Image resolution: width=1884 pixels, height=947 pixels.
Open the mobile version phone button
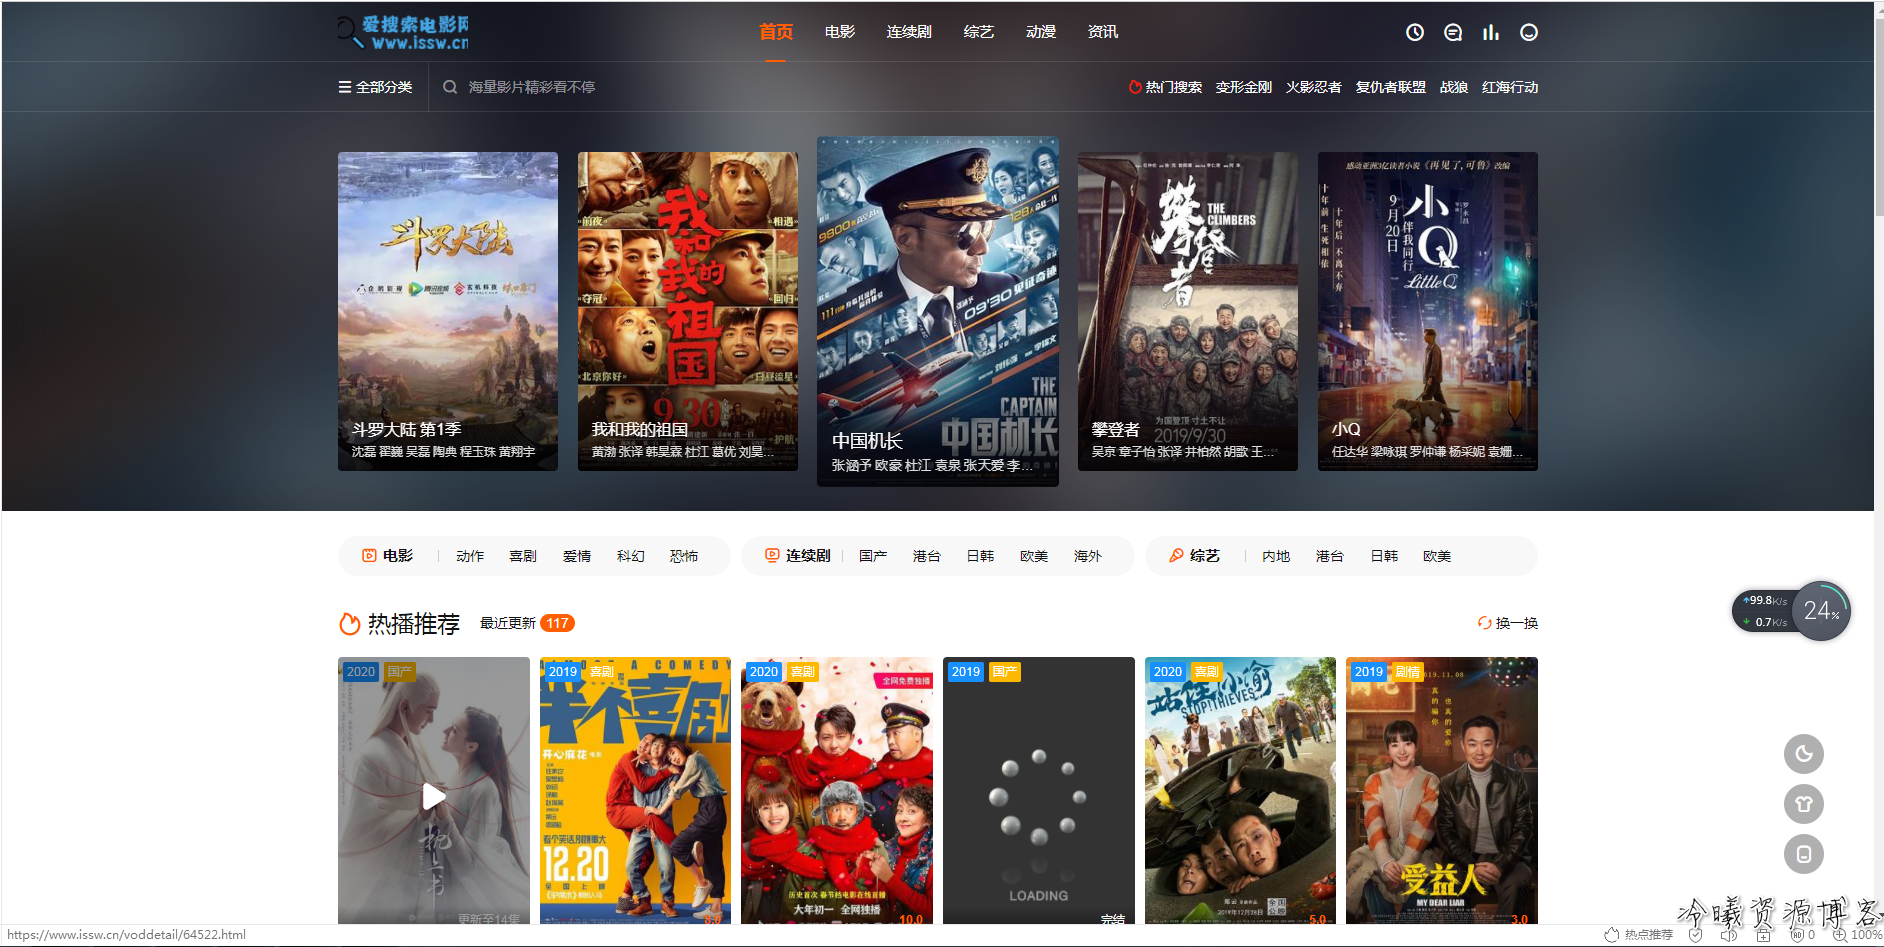(1803, 854)
